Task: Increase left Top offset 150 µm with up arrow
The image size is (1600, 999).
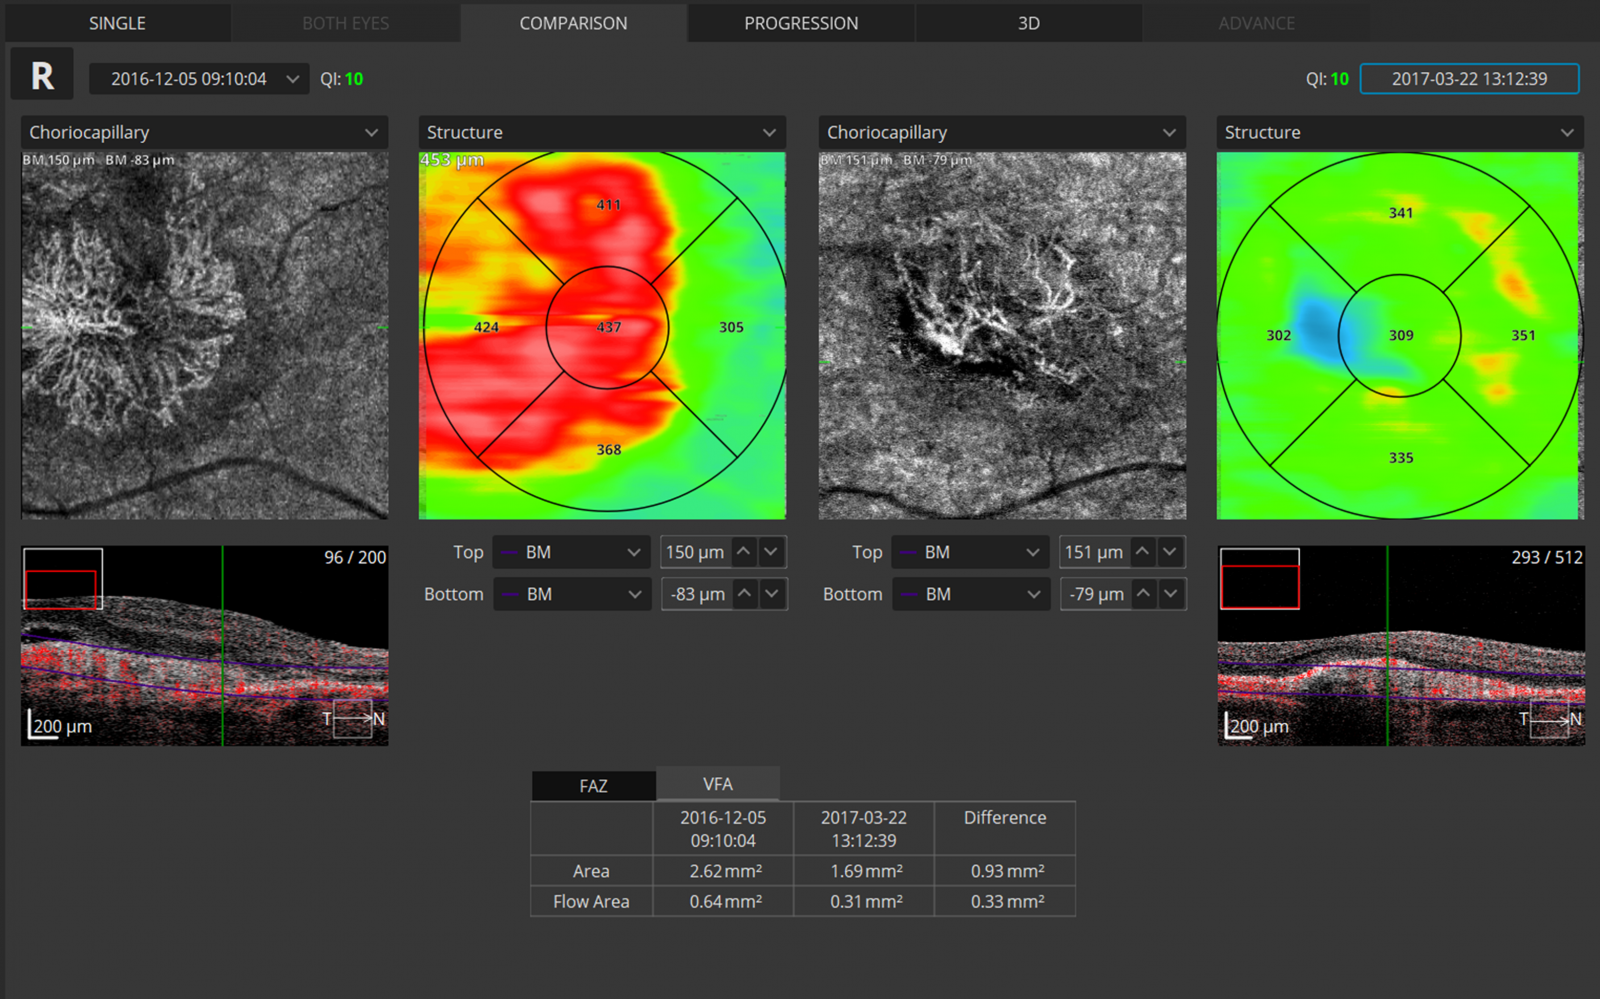Action: (x=744, y=552)
